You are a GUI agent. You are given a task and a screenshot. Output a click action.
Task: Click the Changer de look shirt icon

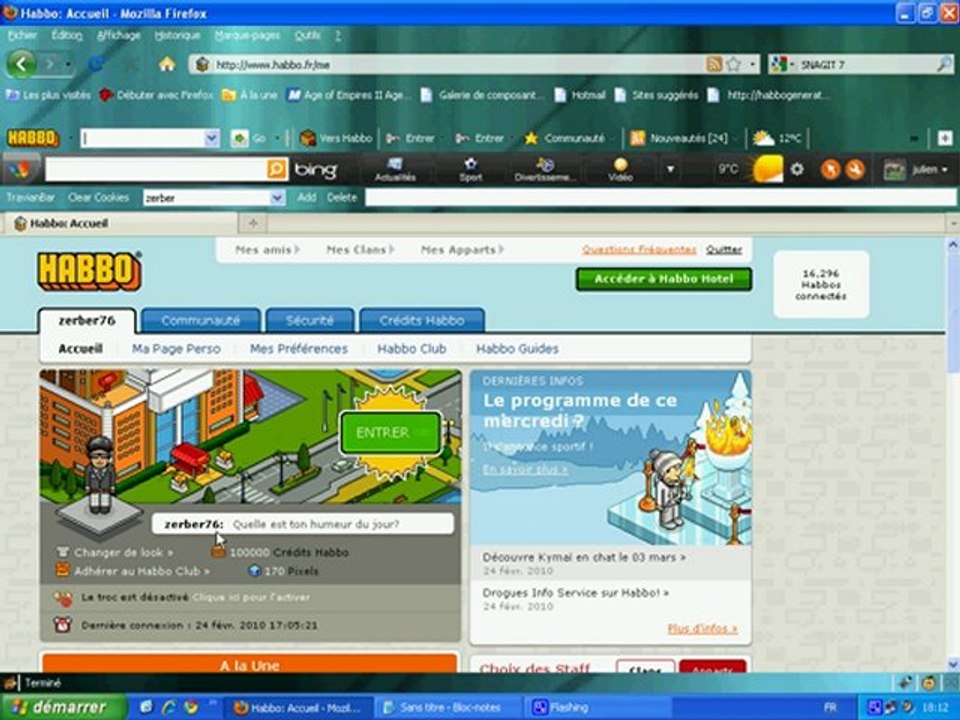pos(62,552)
